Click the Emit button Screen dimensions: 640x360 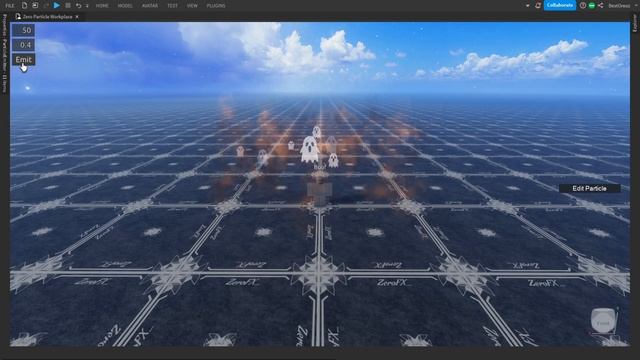23,60
